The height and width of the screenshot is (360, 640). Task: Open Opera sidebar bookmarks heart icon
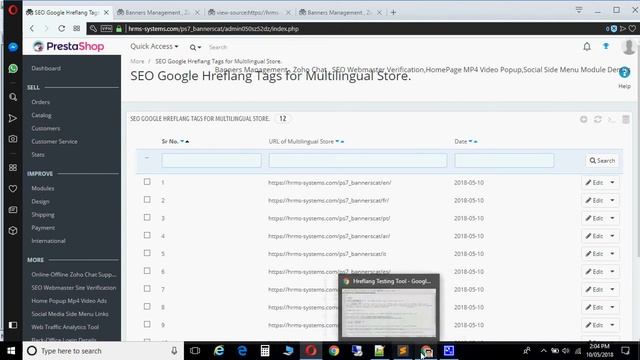(x=13, y=189)
